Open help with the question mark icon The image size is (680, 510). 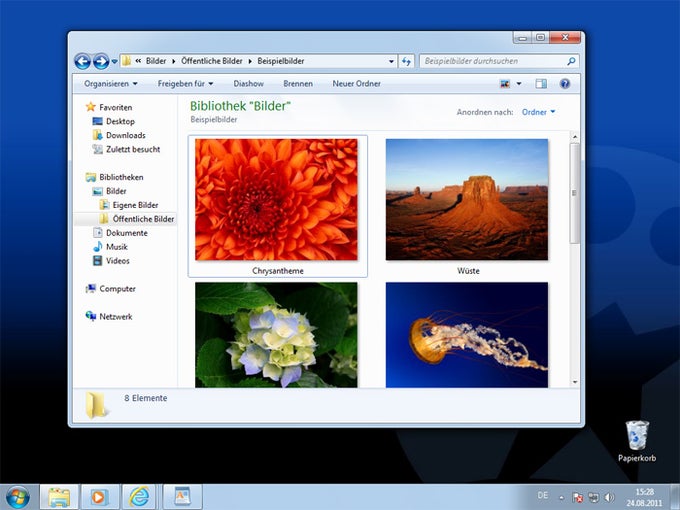(565, 84)
